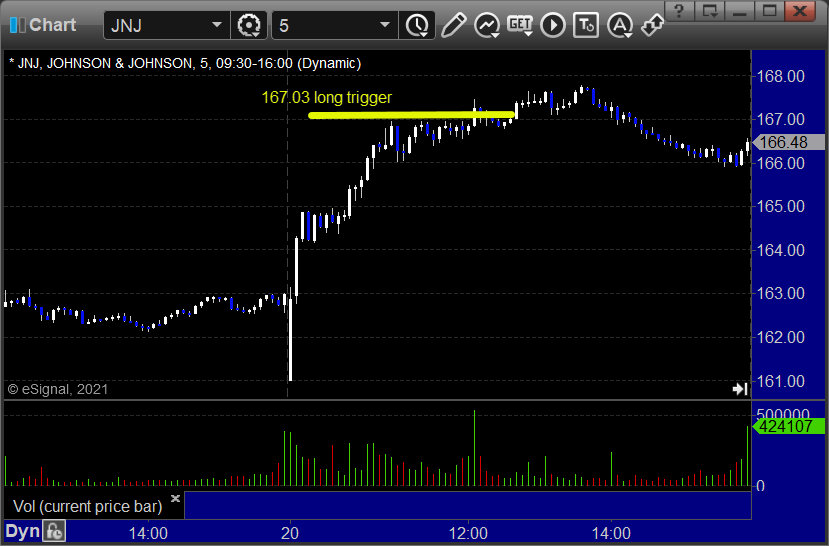Viewport: 829px width, 546px height.
Task: Select the yellow trigger line on chart
Action: tap(411, 115)
